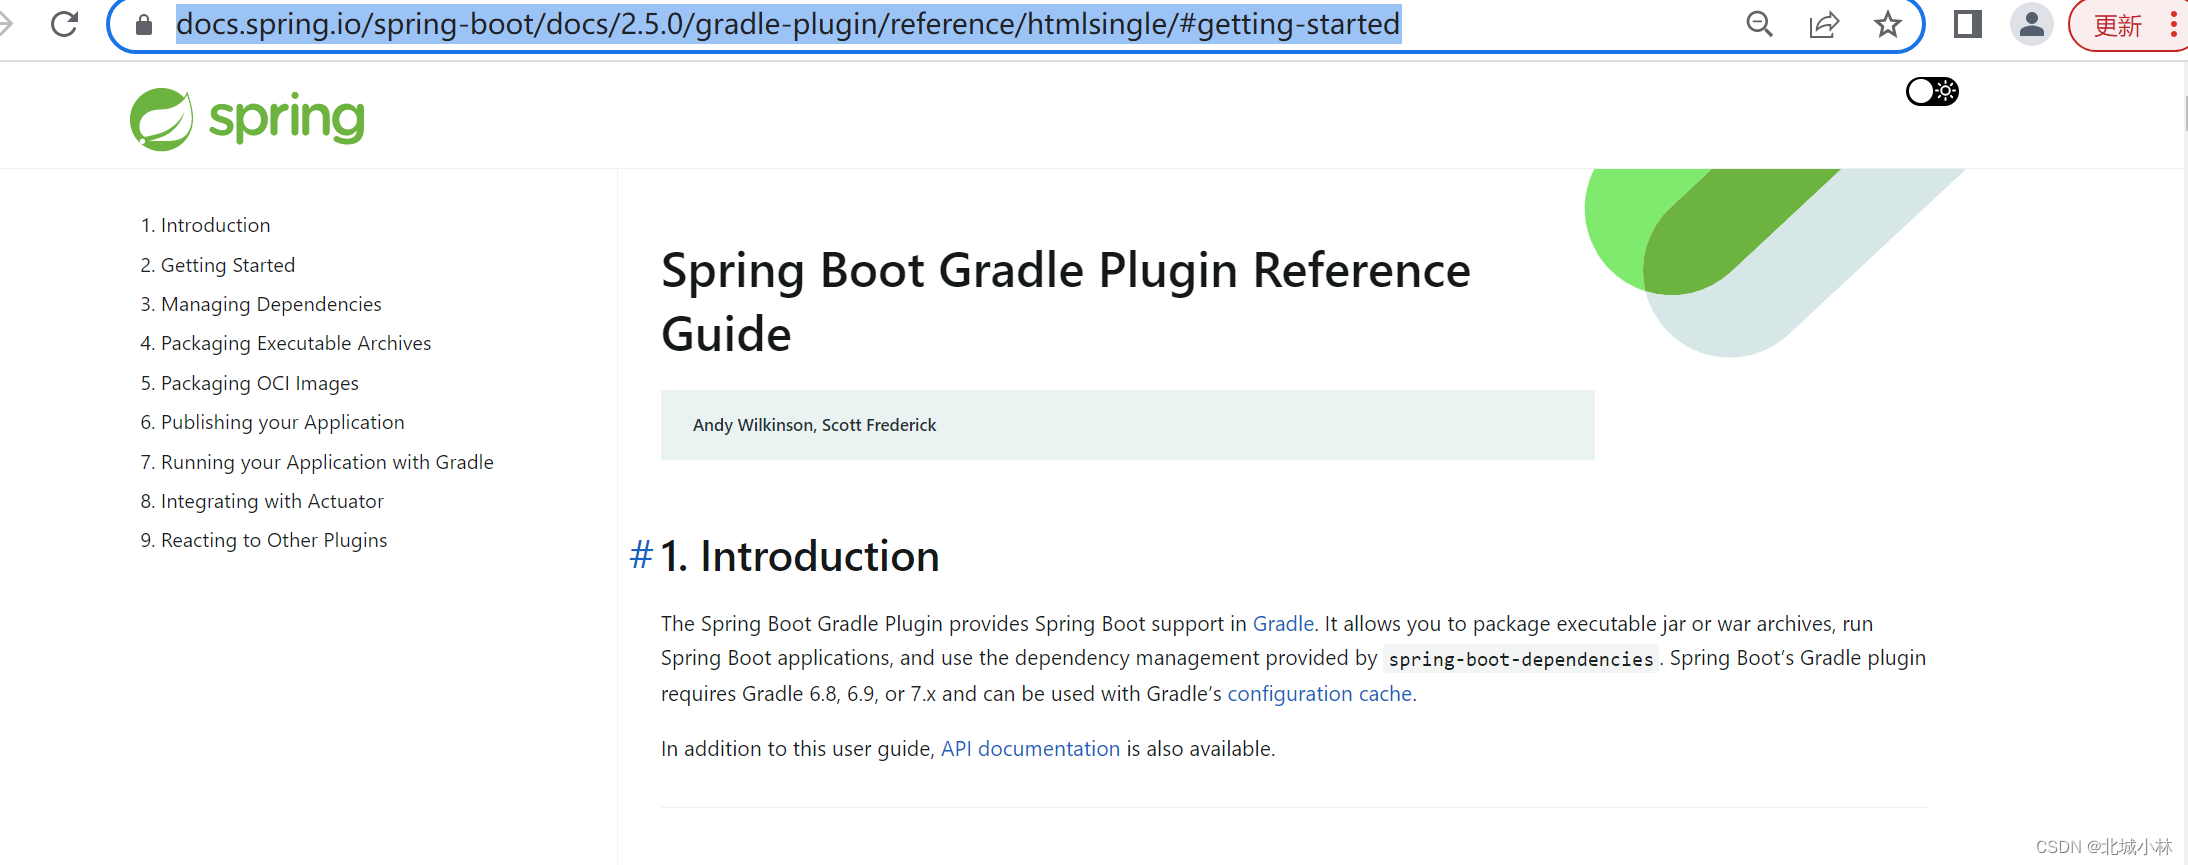Click the Spring logo
Image resolution: width=2188 pixels, height=865 pixels.
click(247, 119)
